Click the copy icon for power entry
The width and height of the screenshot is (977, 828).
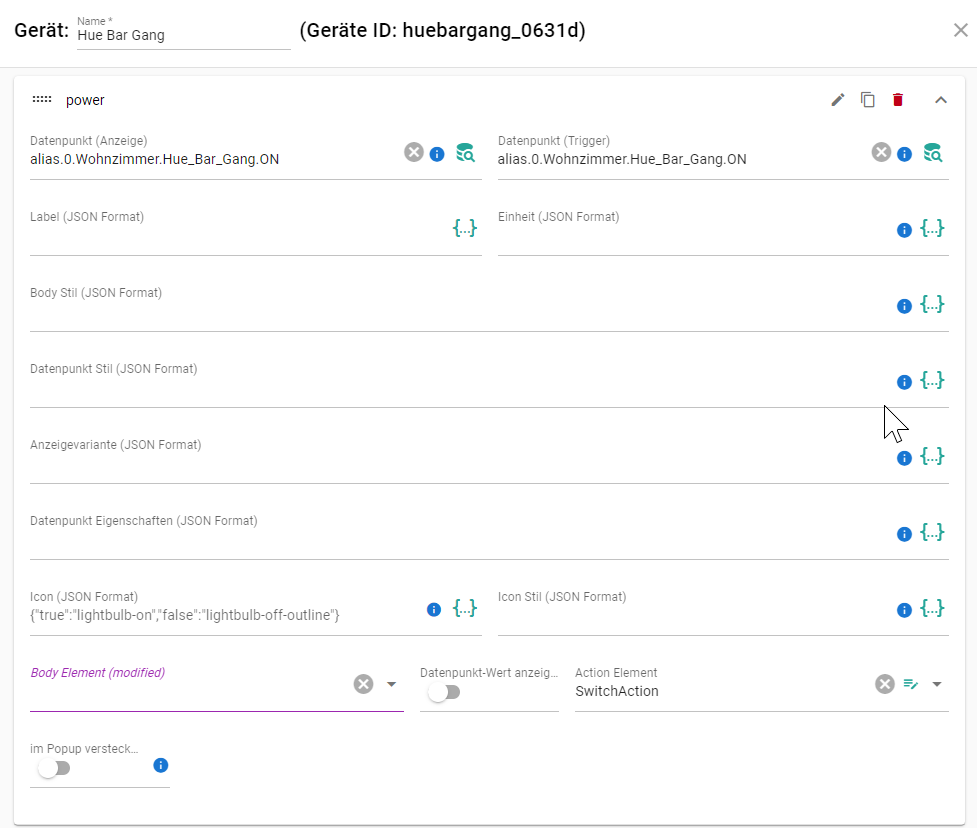[868, 100]
